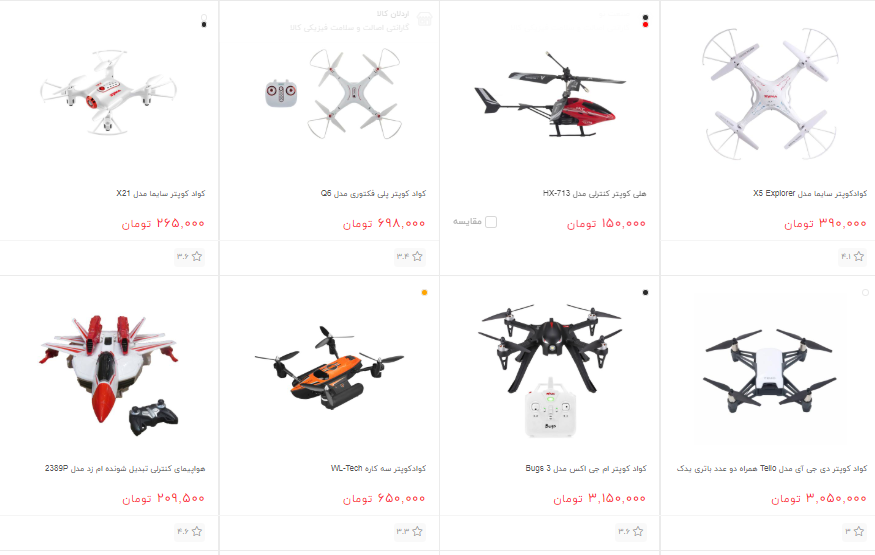This screenshot has height=555, width=875.
Task: Click star rating icon under Tello drone
Action: click(859, 532)
